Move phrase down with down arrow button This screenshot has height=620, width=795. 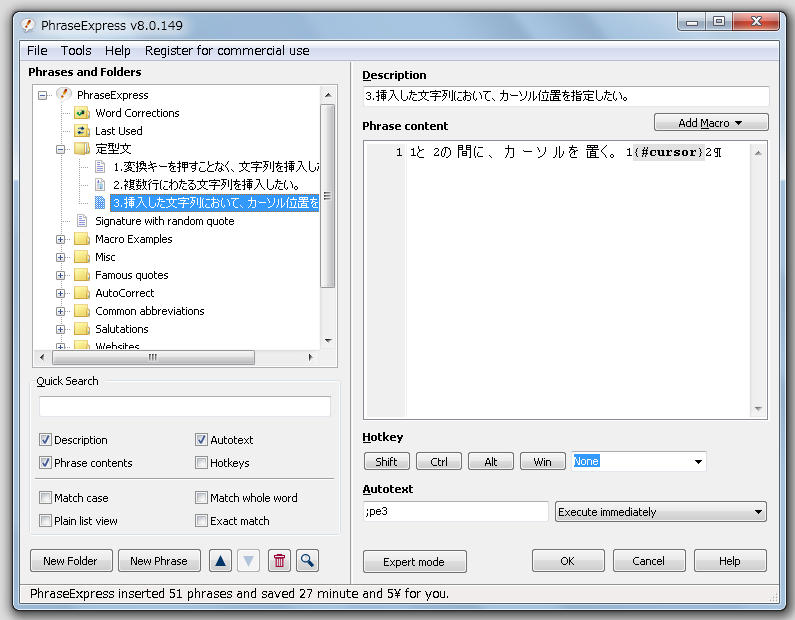[248, 561]
